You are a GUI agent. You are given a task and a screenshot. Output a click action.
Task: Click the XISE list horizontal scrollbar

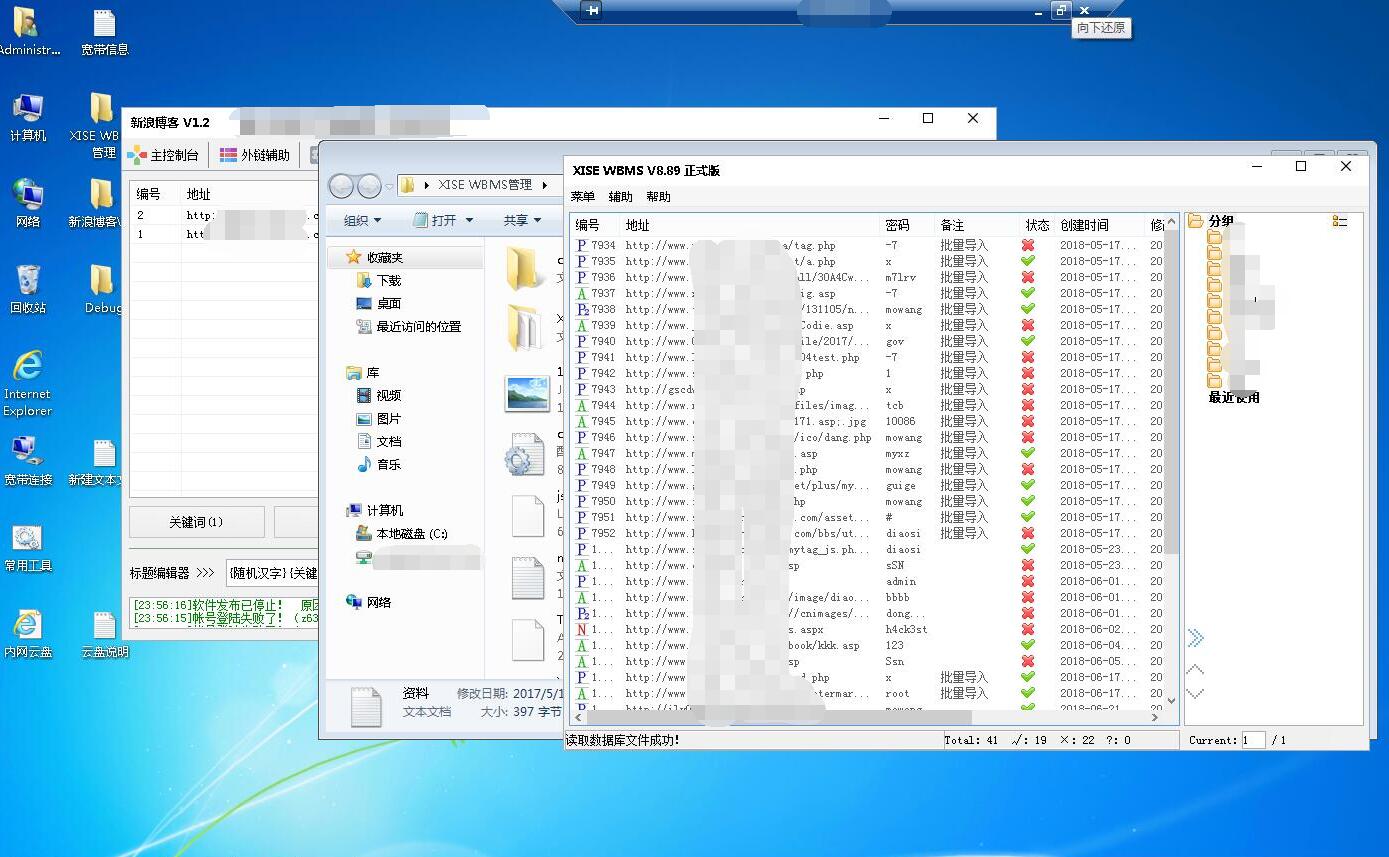pyautogui.click(x=780, y=717)
